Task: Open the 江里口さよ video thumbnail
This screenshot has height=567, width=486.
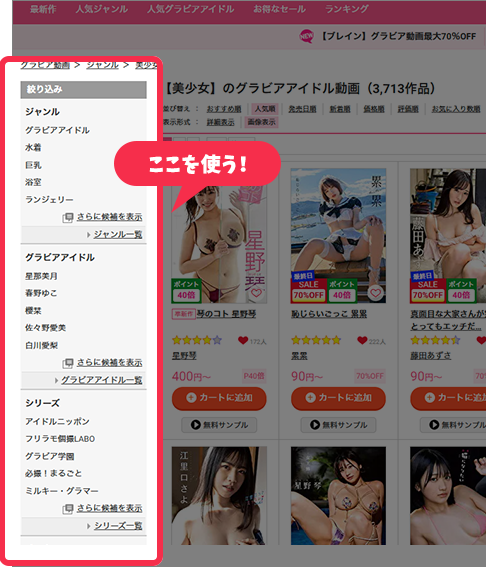Action: [219, 495]
